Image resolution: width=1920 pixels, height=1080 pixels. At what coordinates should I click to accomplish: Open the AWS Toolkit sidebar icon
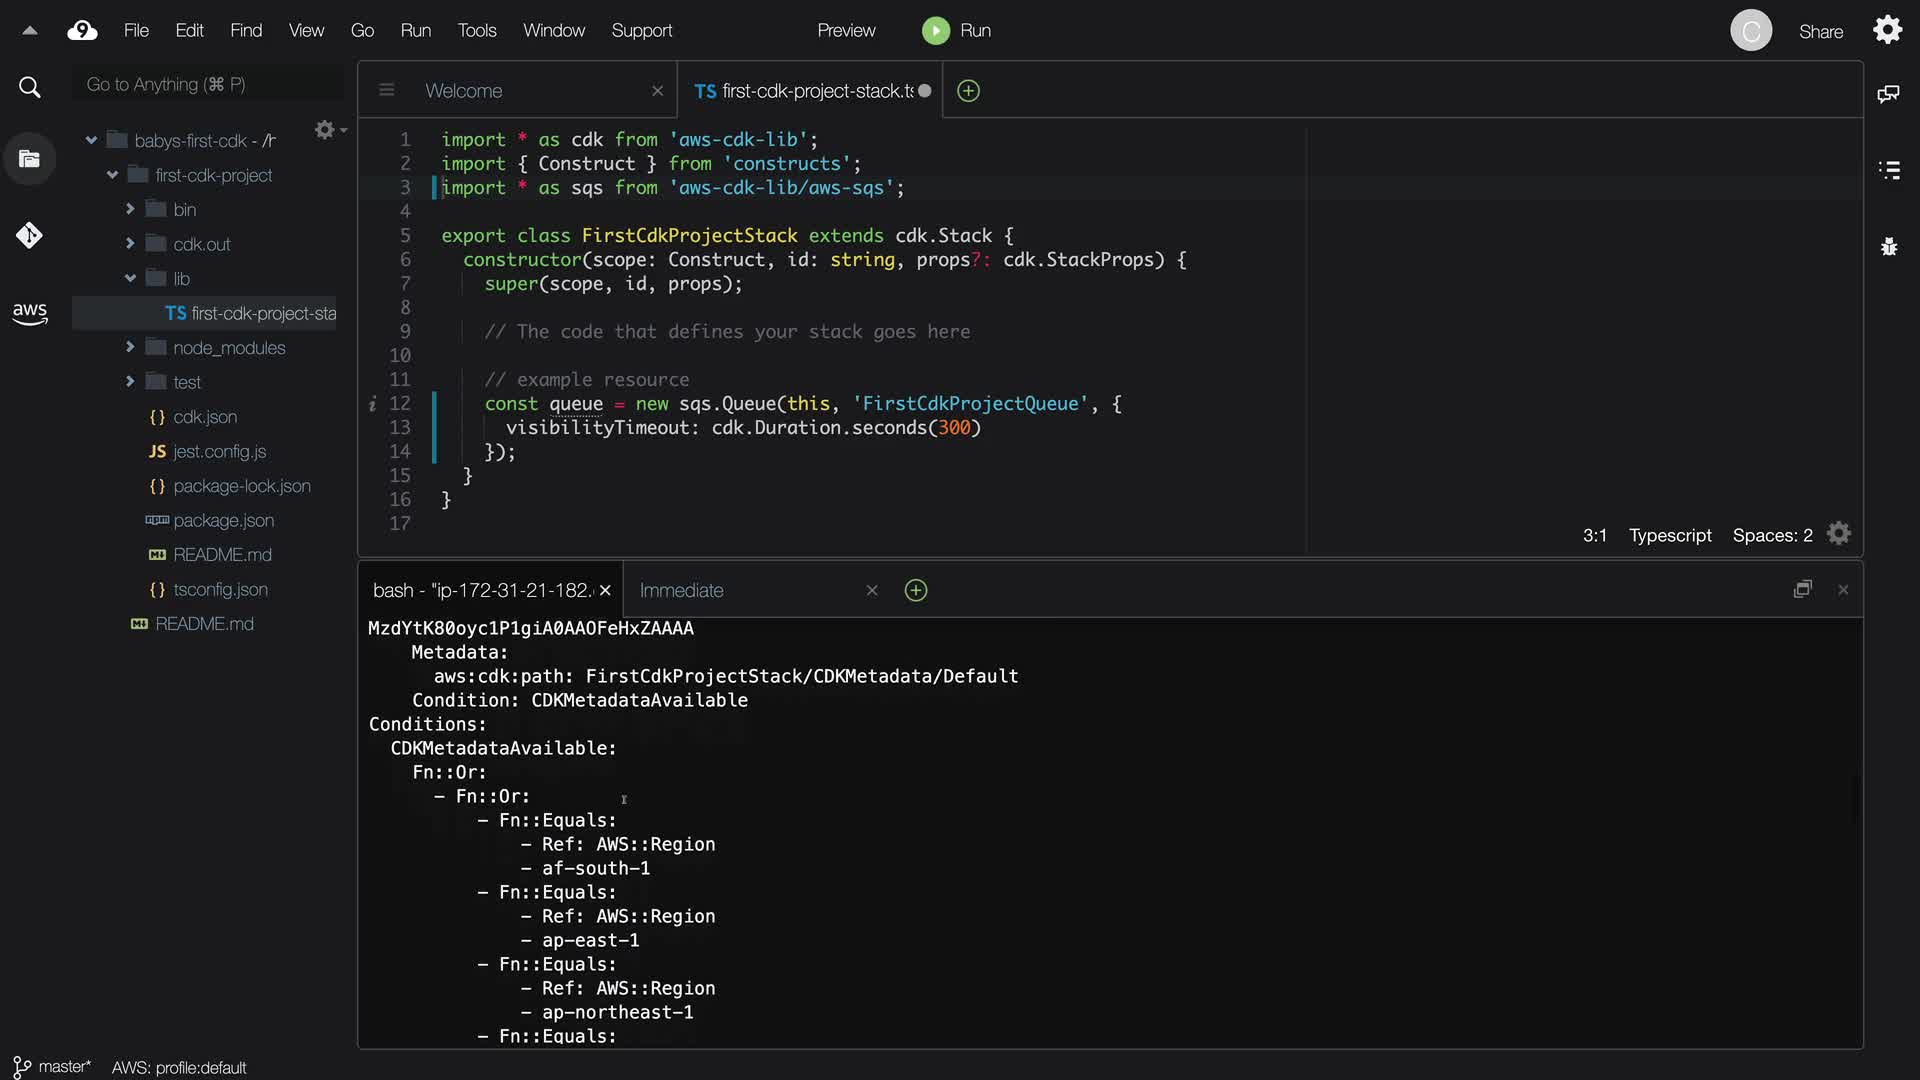[30, 313]
